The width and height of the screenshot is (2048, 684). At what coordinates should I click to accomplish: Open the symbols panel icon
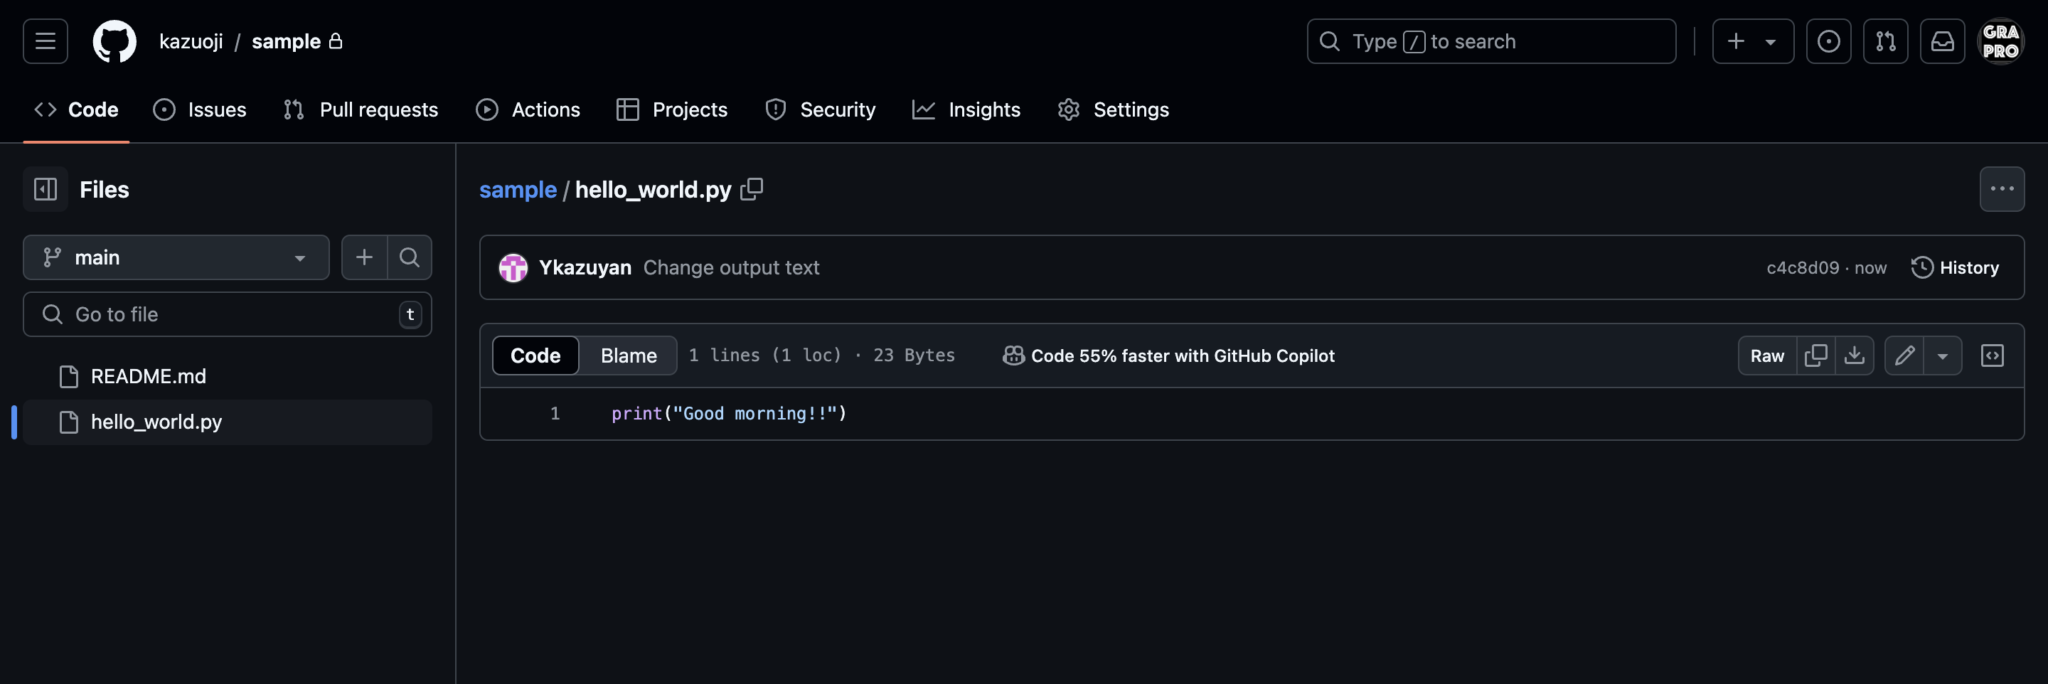click(x=1992, y=356)
